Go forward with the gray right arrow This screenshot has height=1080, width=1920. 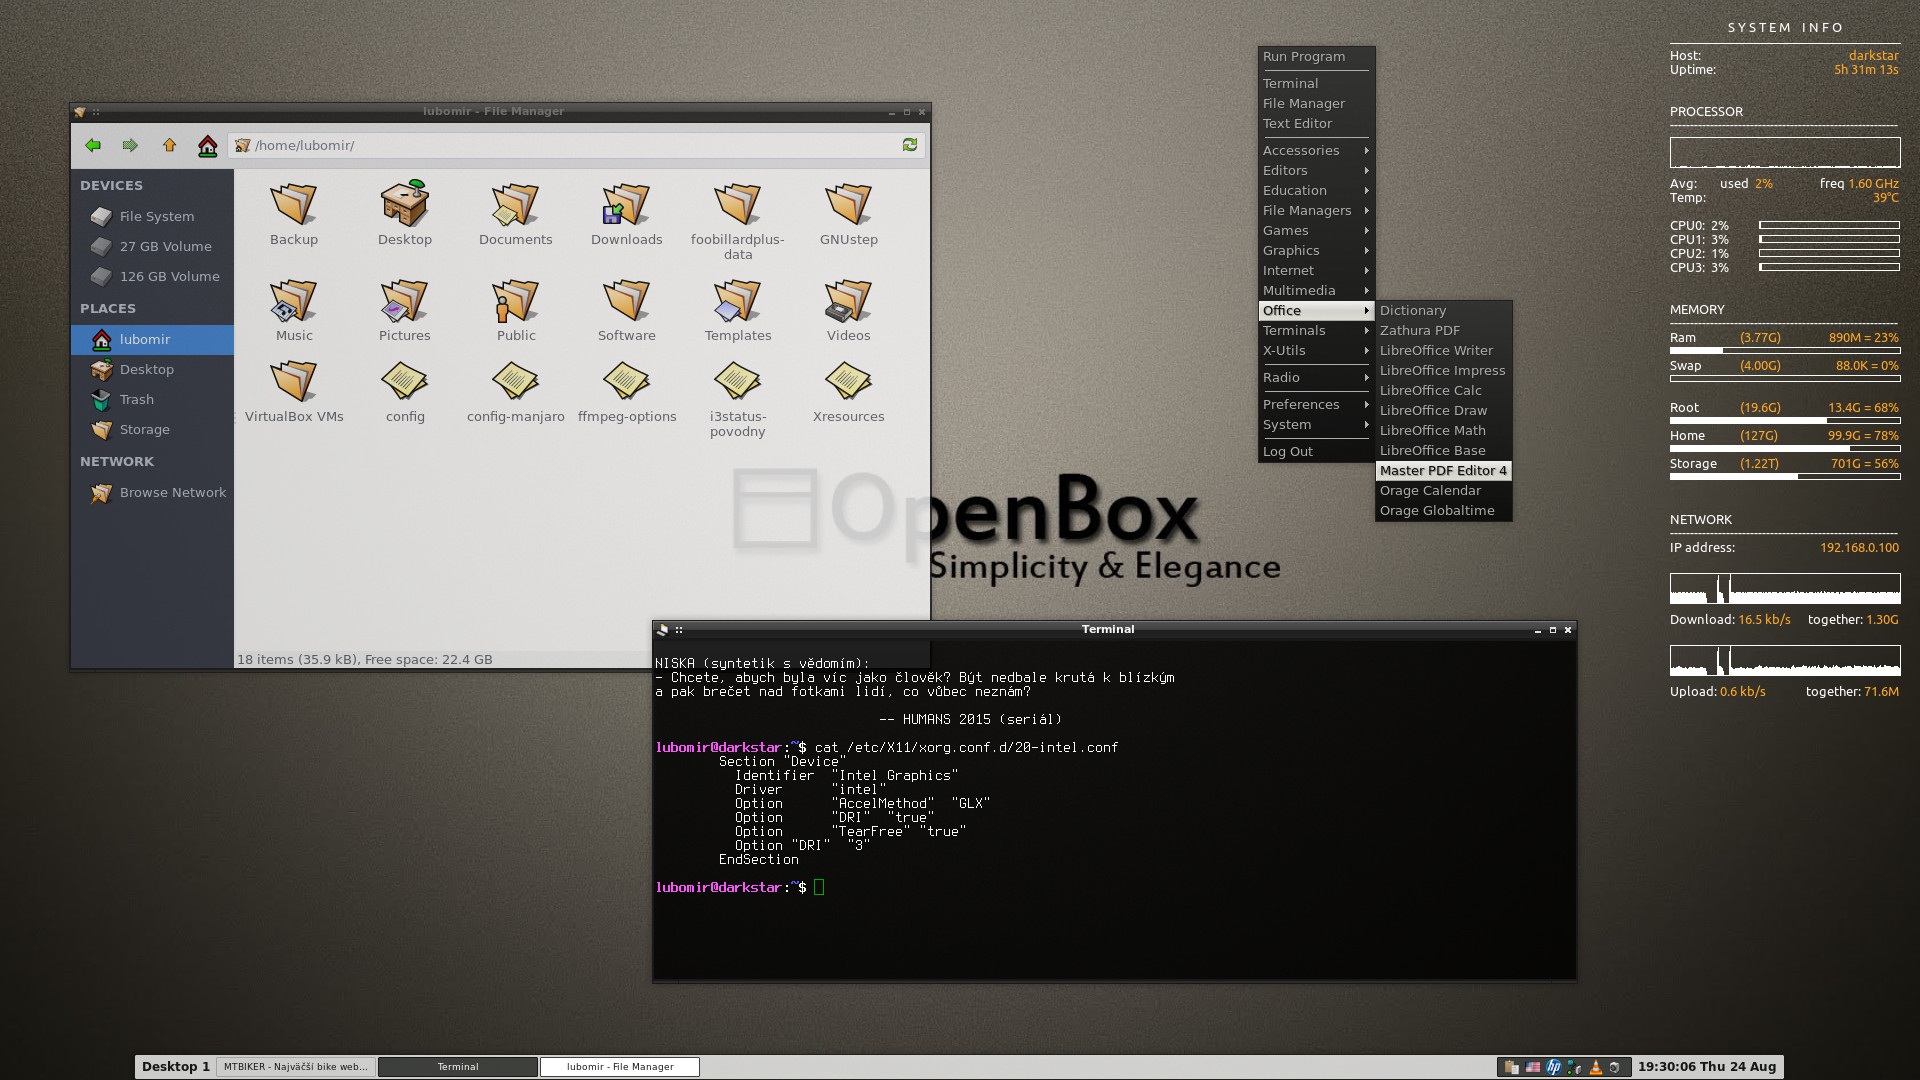(x=130, y=145)
